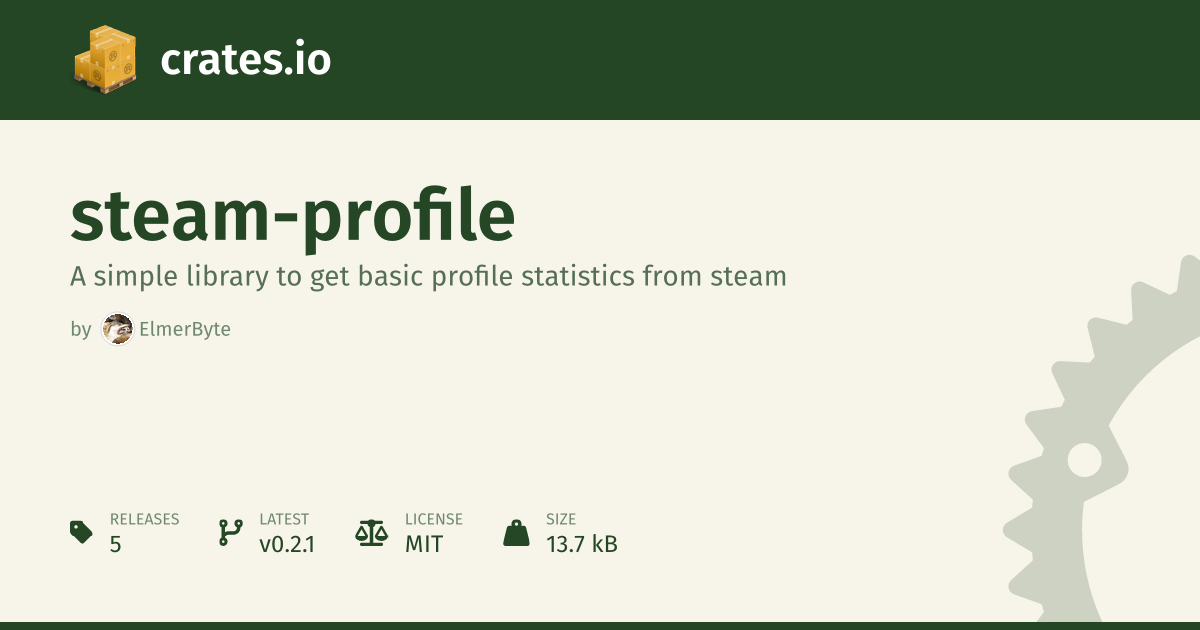Select the RELEASES label
The height and width of the screenshot is (630, 1200).
pyautogui.click(x=144, y=519)
